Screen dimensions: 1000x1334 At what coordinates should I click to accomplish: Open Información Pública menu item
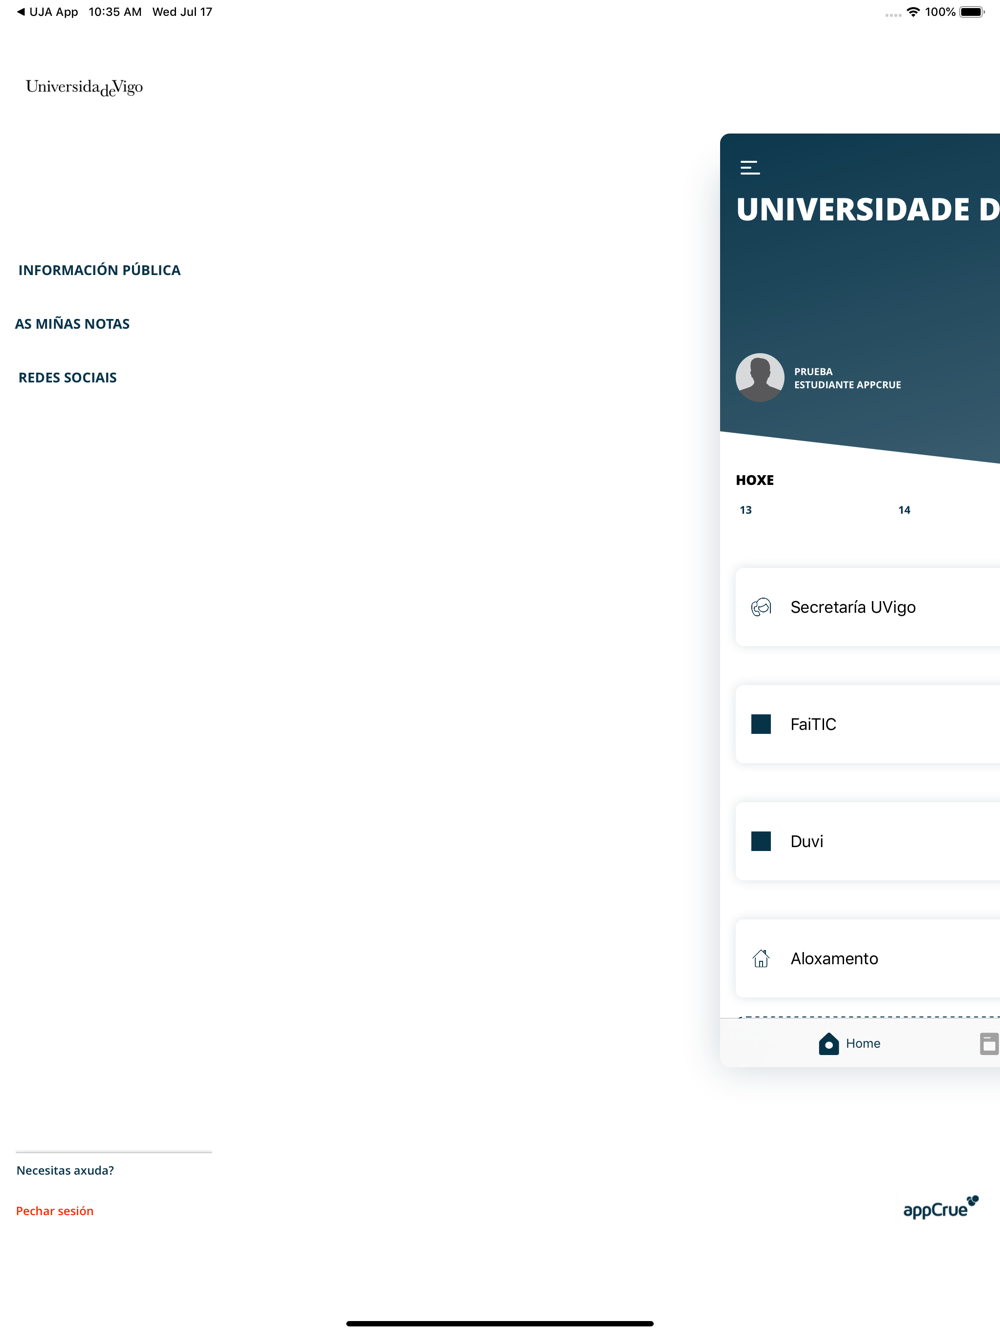pyautogui.click(x=99, y=270)
